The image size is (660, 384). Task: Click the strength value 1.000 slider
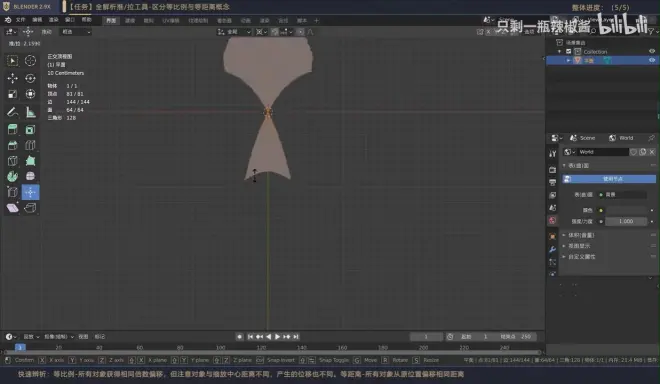(626, 221)
